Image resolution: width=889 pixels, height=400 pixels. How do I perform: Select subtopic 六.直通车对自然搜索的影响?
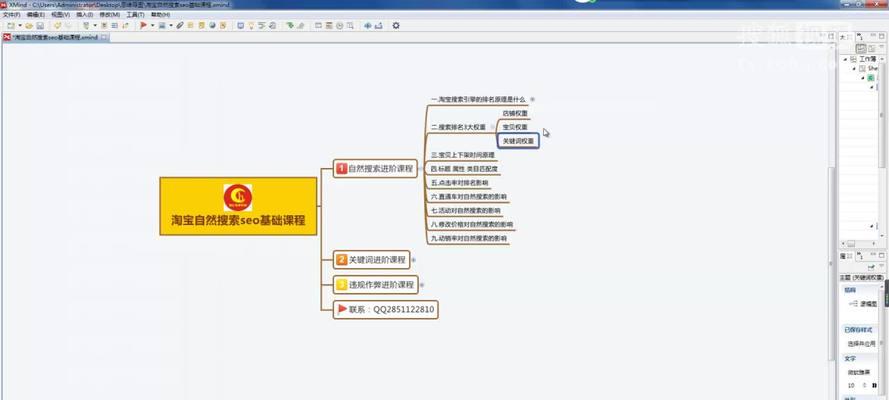coord(469,197)
